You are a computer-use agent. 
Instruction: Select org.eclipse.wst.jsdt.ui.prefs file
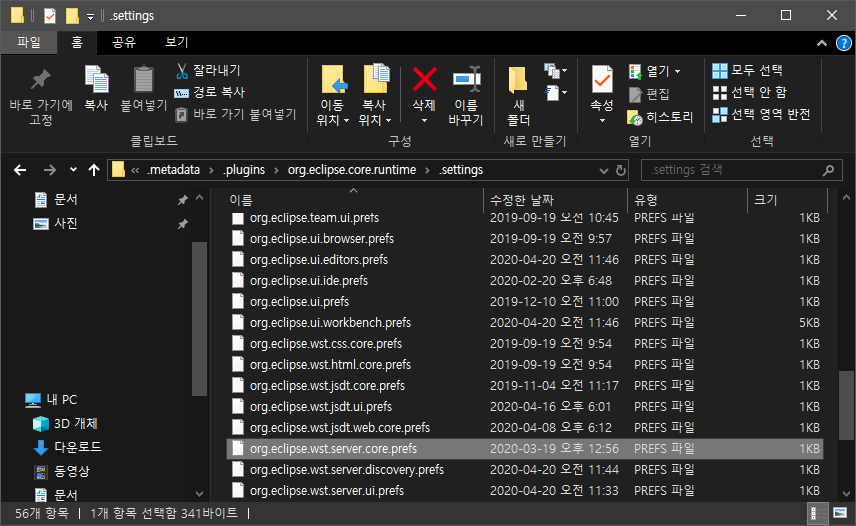click(x=525, y=407)
